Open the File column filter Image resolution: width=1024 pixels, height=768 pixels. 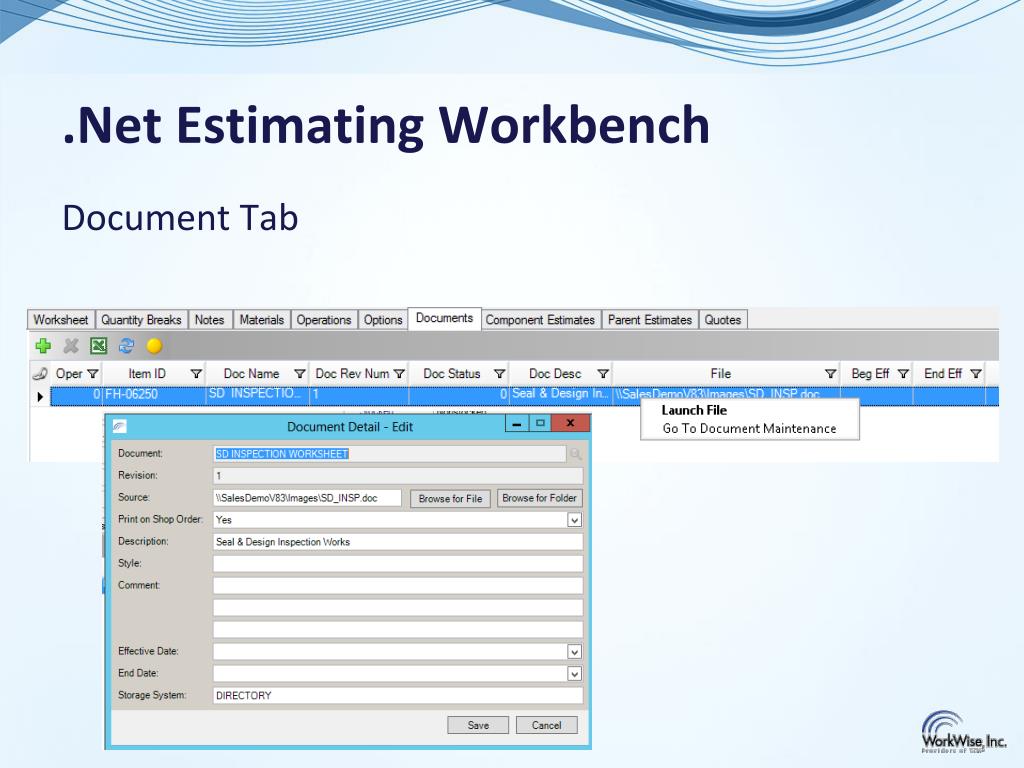tap(831, 374)
